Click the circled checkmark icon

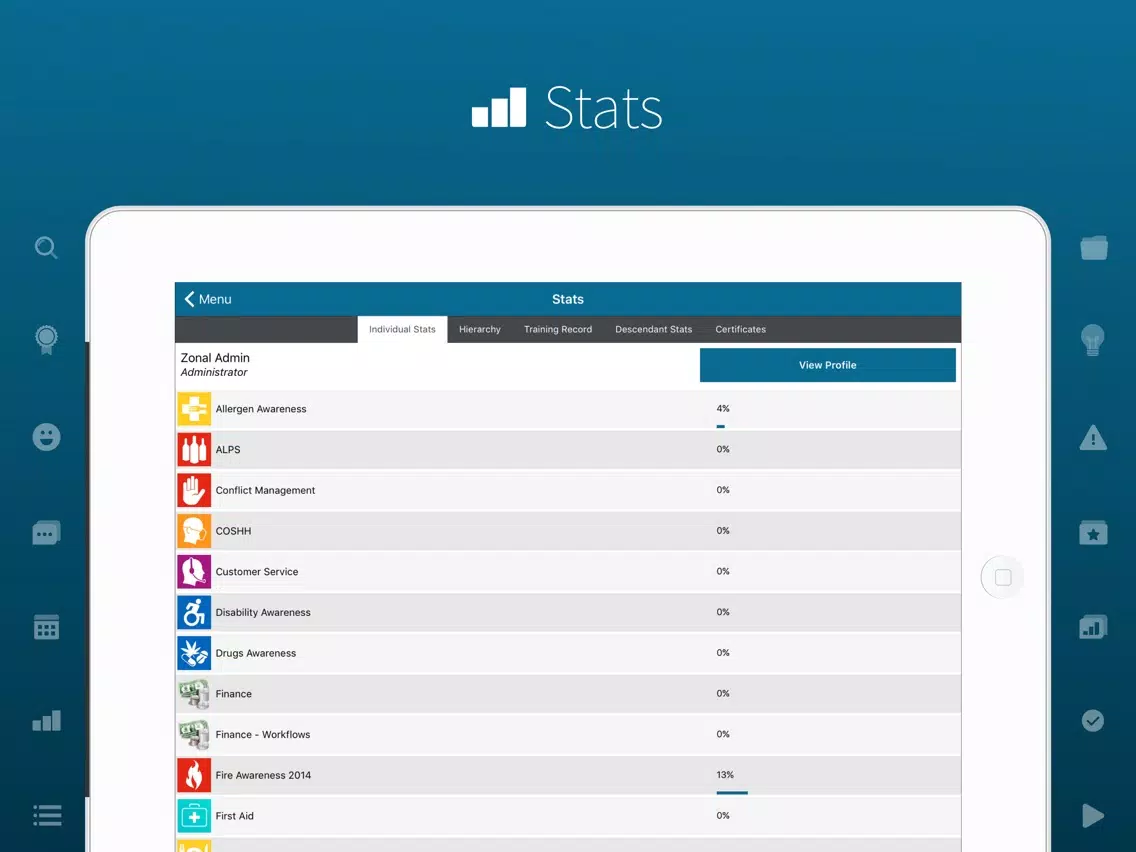[1093, 721]
